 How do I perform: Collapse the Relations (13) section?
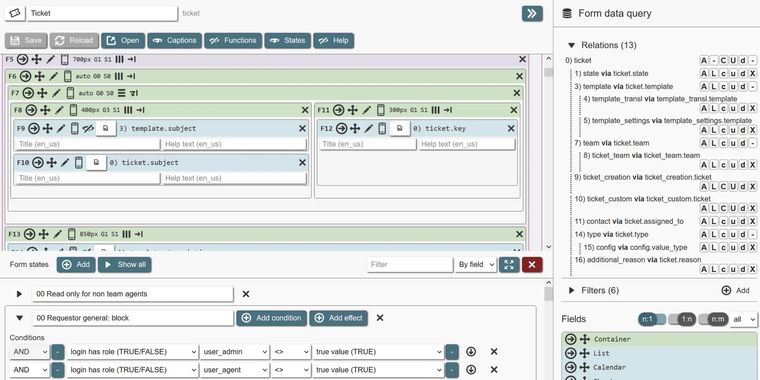[571, 45]
